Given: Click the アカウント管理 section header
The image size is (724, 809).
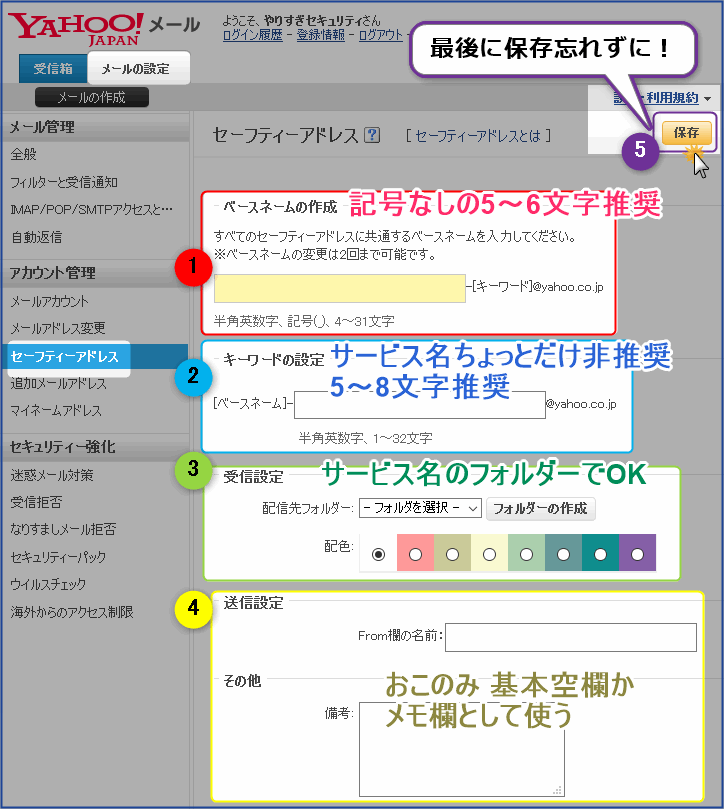Looking at the screenshot, I should 53,273.
